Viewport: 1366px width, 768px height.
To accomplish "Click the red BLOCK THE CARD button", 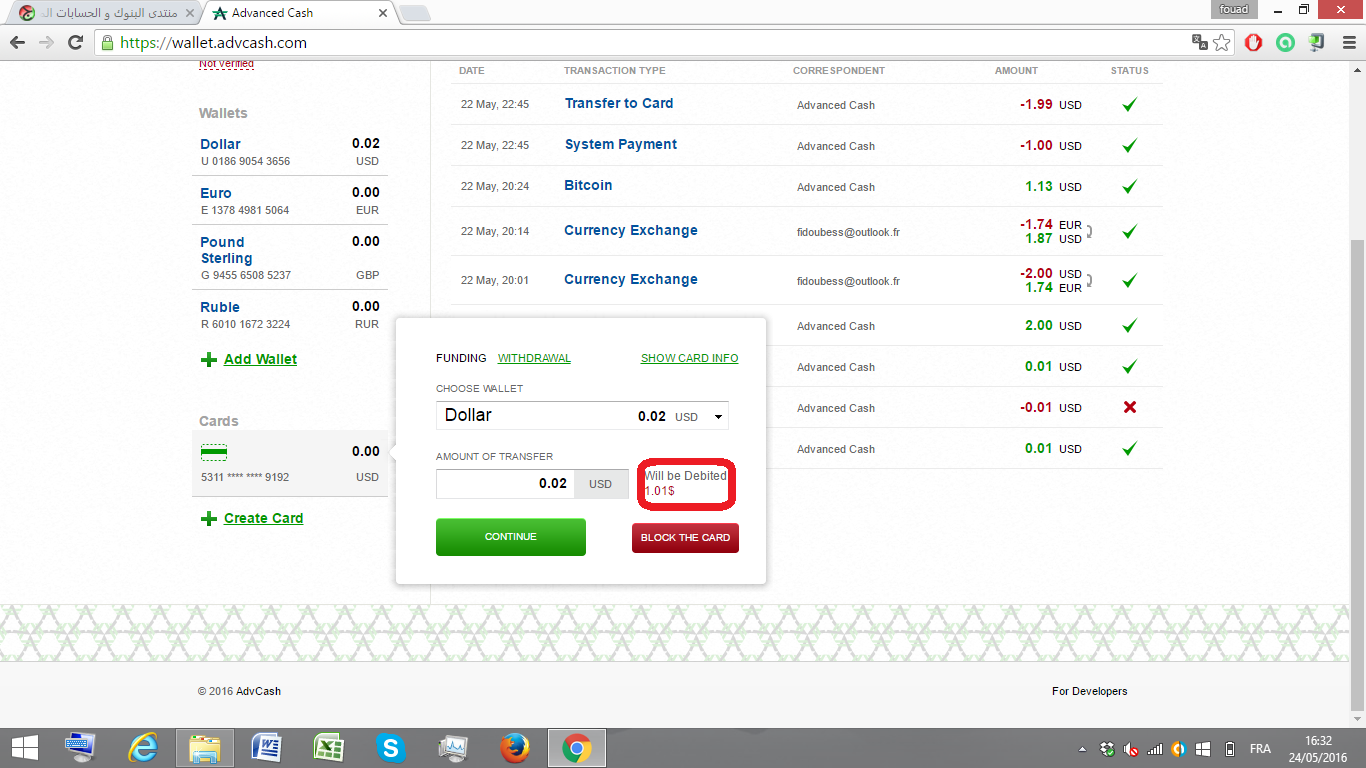I will pyautogui.click(x=685, y=538).
